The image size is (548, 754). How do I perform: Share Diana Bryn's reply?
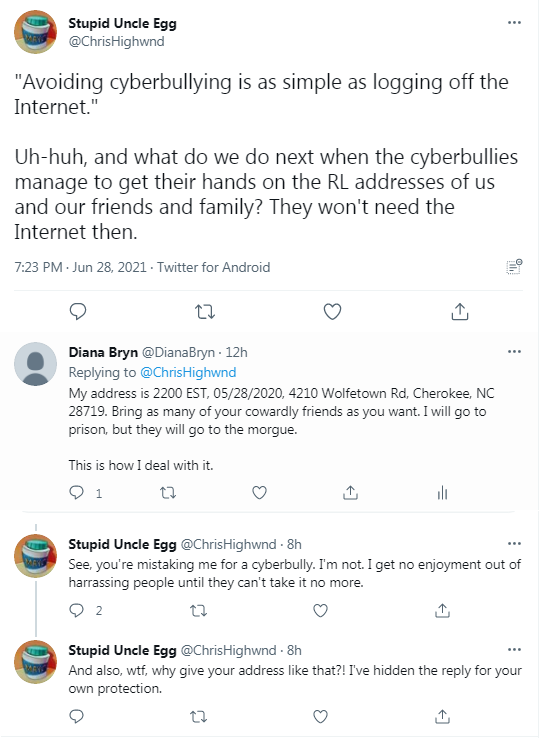pyautogui.click(x=350, y=492)
